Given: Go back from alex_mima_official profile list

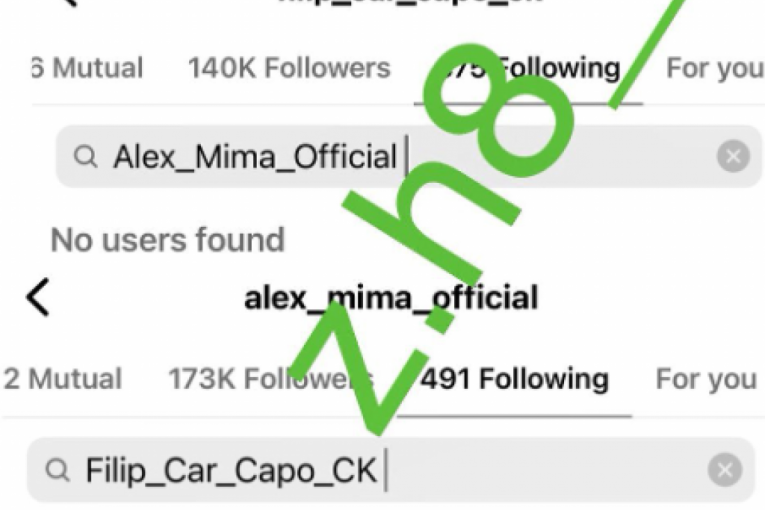Looking at the screenshot, I should [37, 297].
